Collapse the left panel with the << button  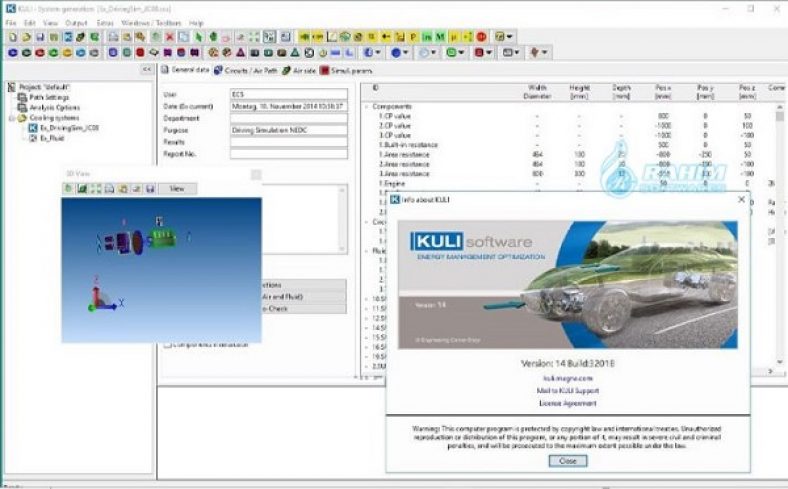147,70
